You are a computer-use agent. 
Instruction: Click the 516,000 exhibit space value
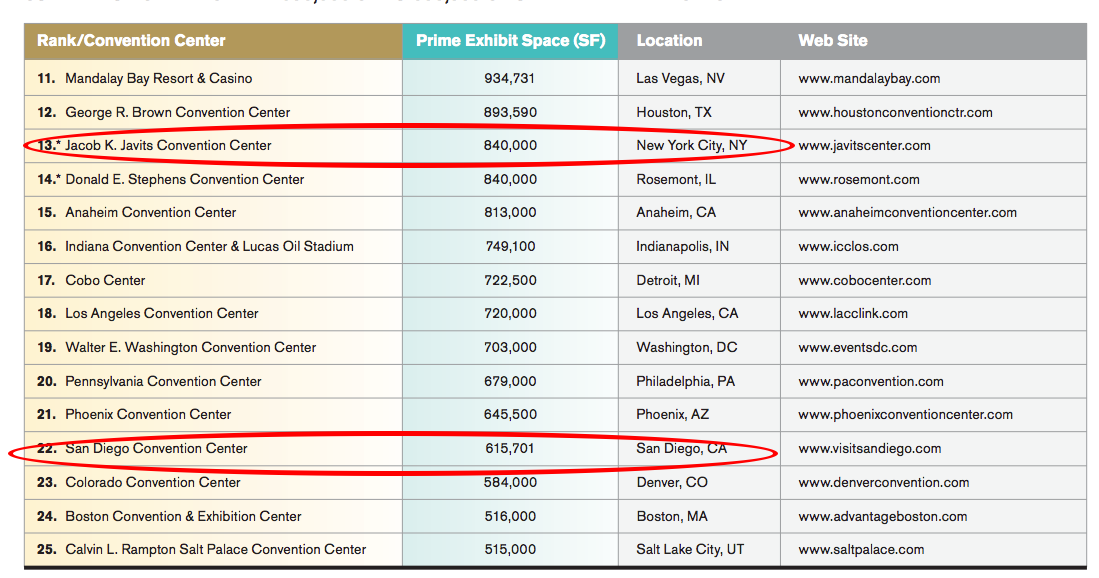tap(510, 516)
